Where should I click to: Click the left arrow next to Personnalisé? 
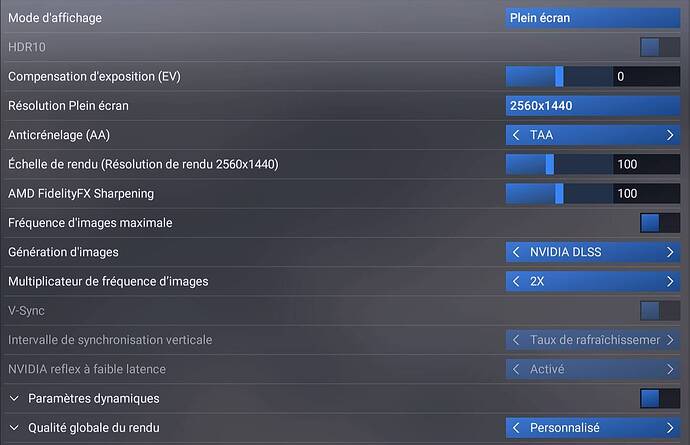[x=516, y=428]
